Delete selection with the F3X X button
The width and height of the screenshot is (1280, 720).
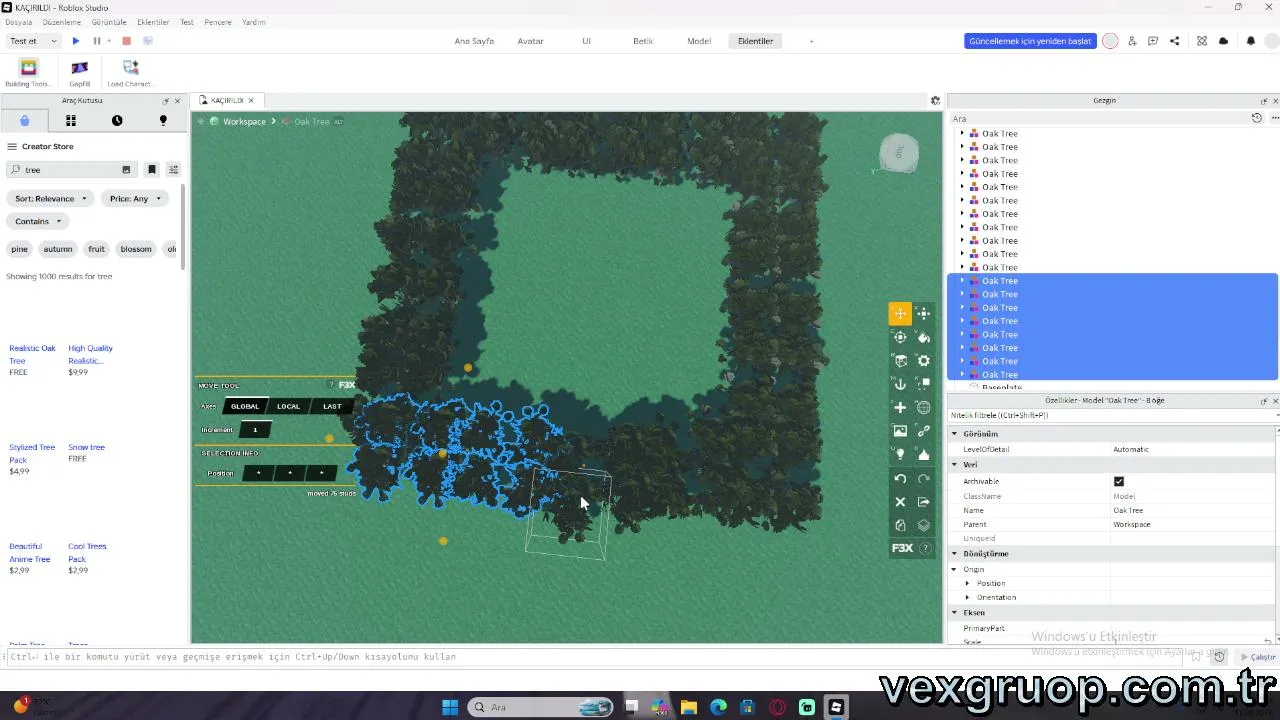point(900,502)
